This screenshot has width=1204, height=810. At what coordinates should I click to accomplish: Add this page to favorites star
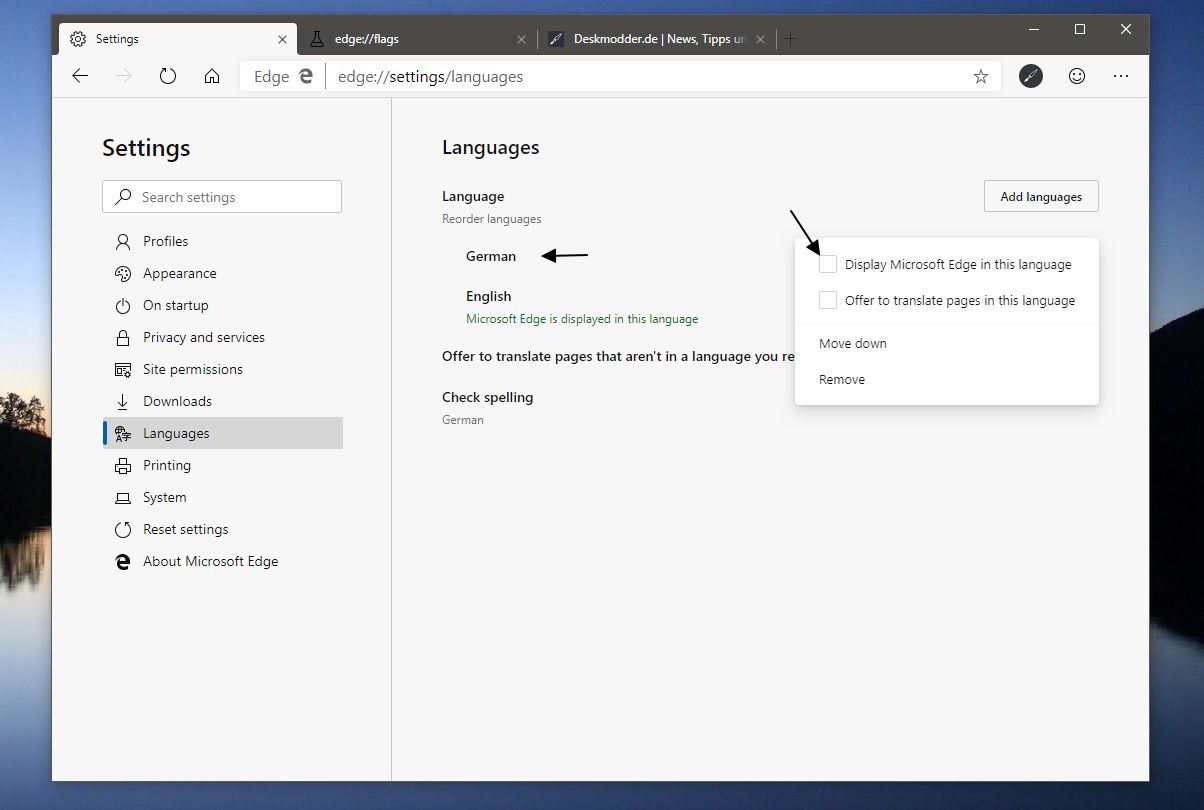pos(981,76)
